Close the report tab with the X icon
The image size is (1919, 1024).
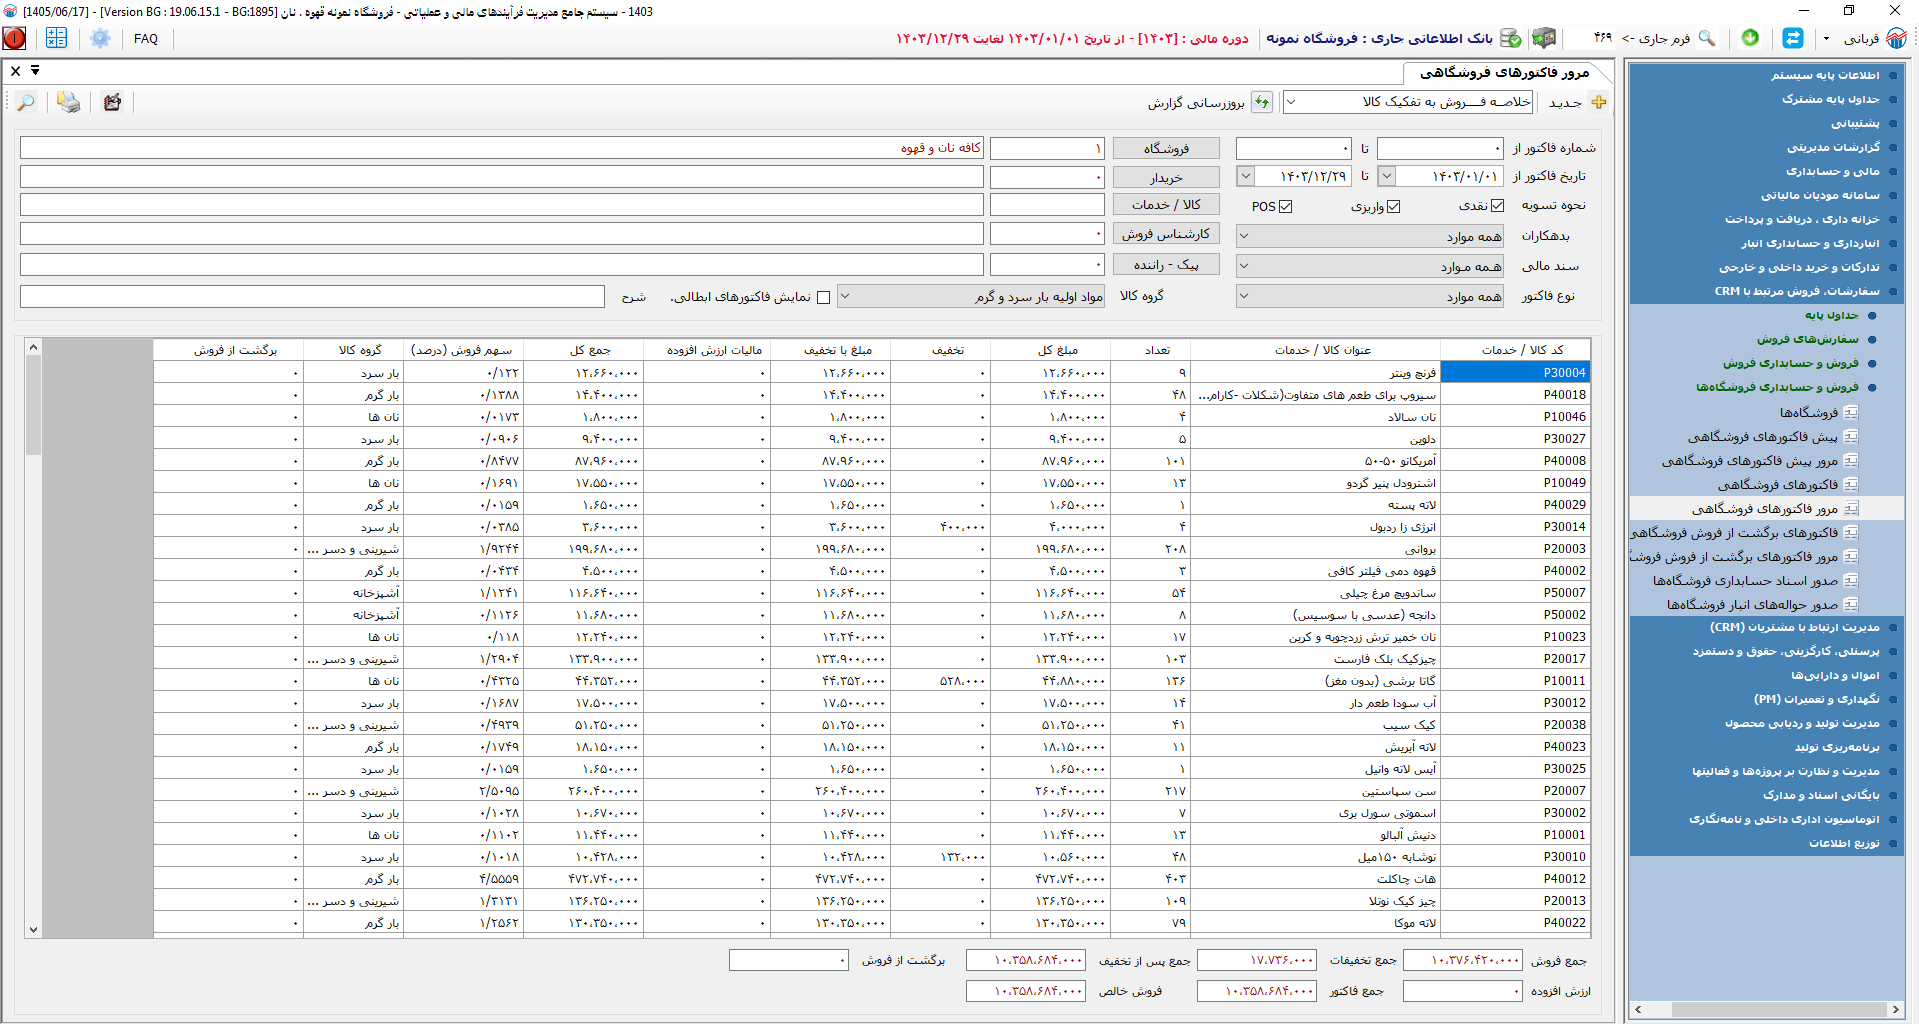(15, 71)
